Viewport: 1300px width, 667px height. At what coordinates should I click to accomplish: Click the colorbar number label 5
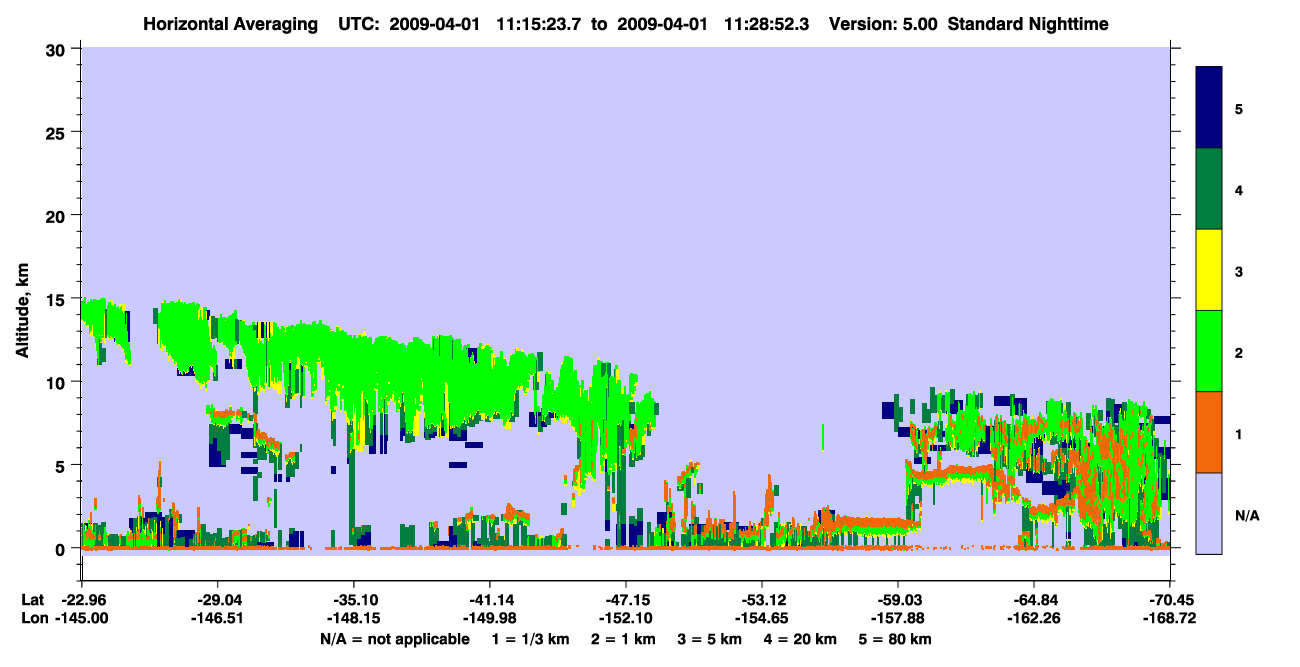coord(1239,108)
